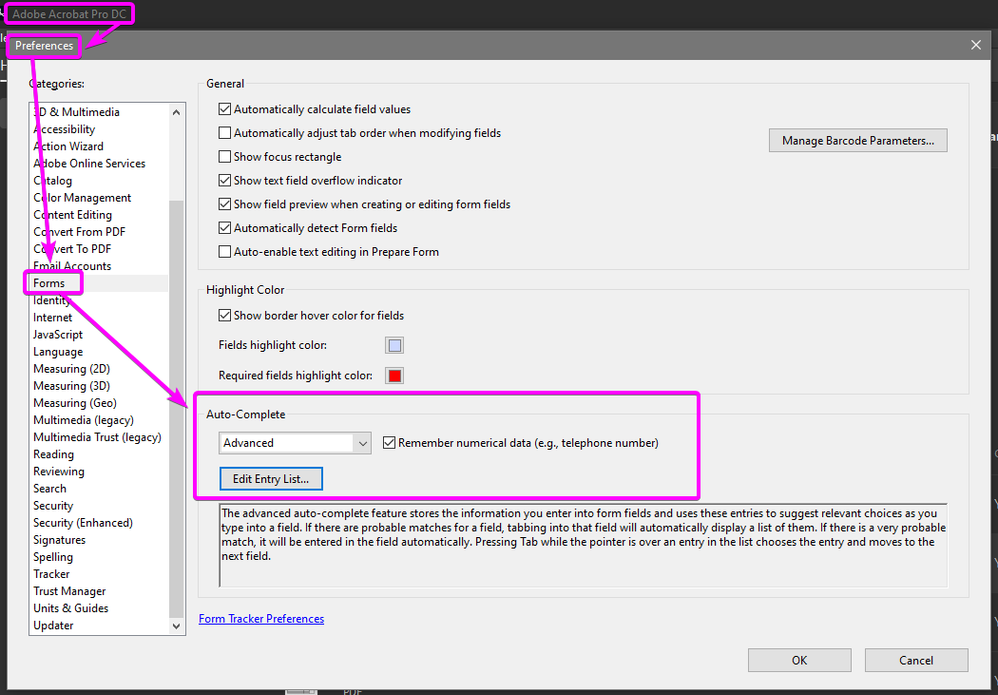This screenshot has width=998, height=695.
Task: Toggle Remember numerical data checkbox
Action: click(390, 443)
